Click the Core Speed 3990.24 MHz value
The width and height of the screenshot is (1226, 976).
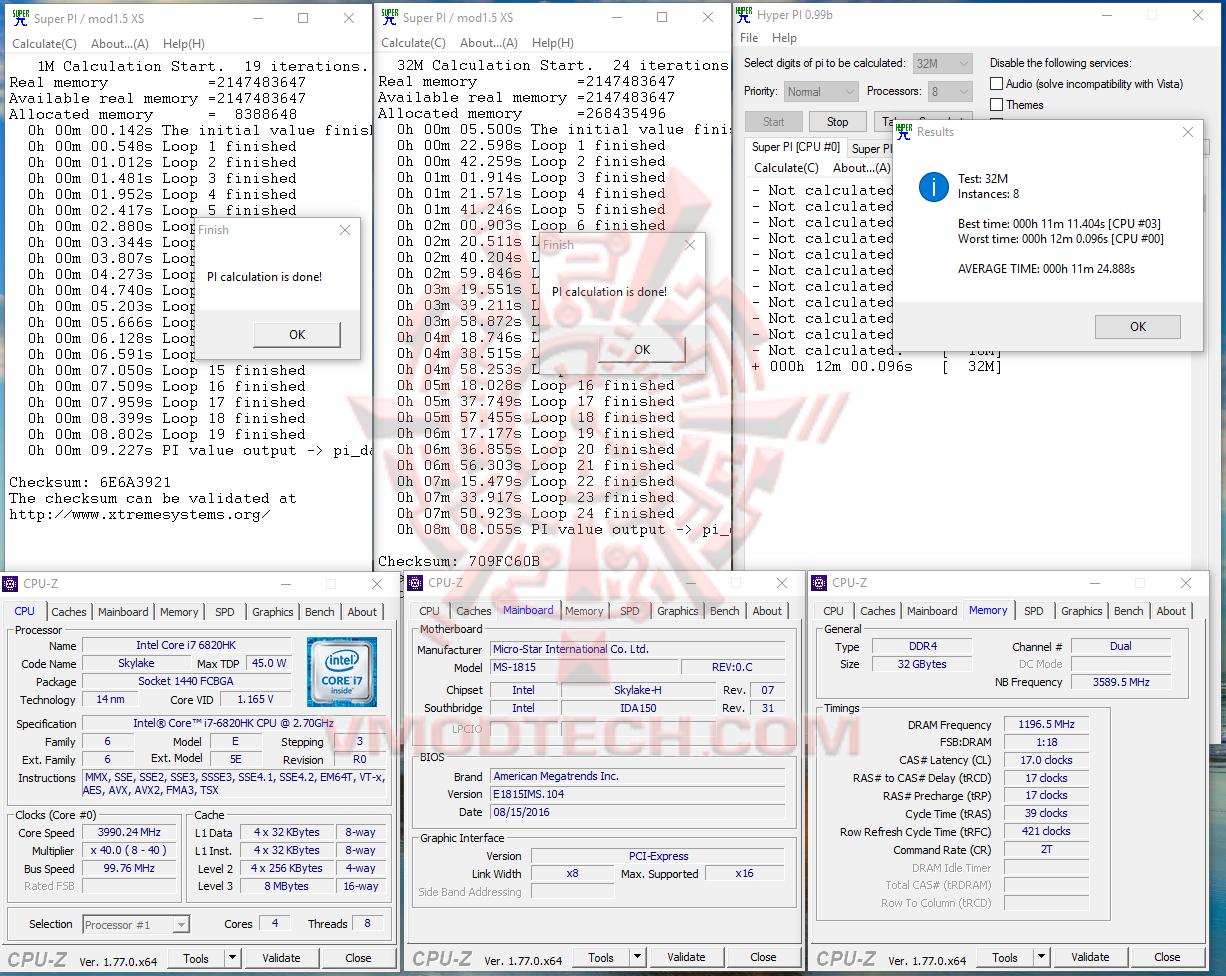click(130, 833)
